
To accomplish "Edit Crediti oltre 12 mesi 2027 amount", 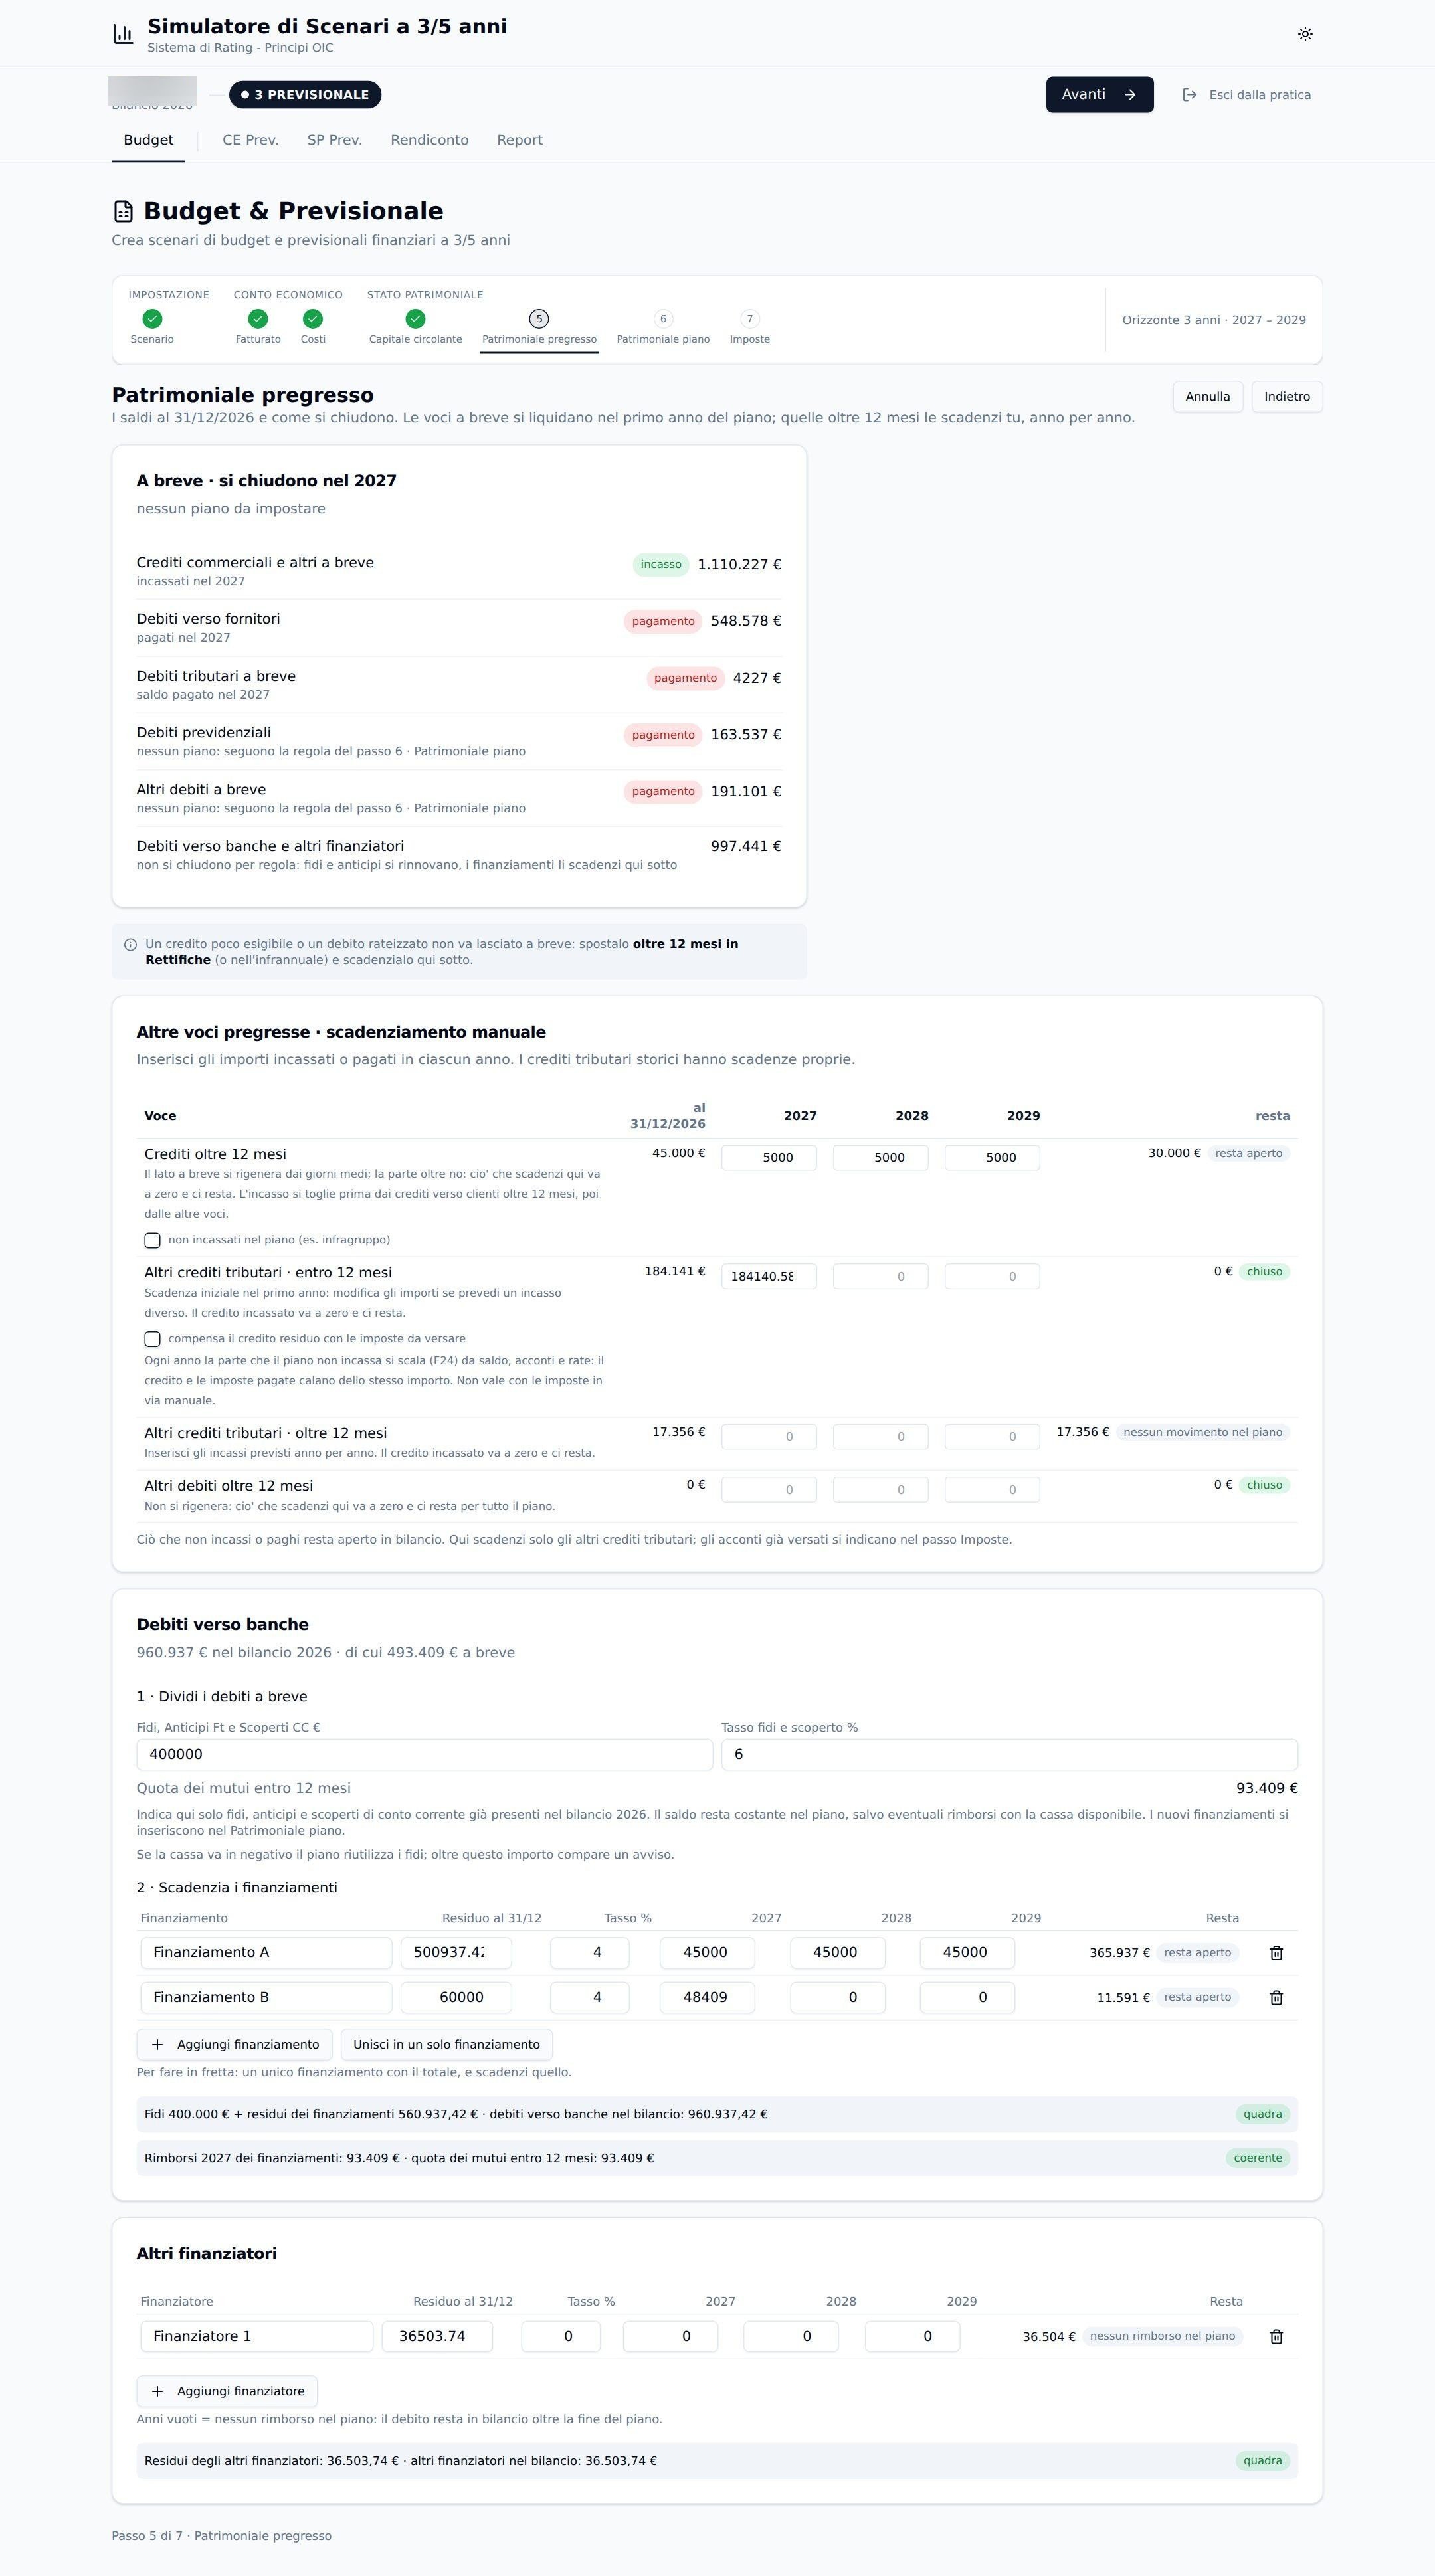I will click(x=768, y=1158).
